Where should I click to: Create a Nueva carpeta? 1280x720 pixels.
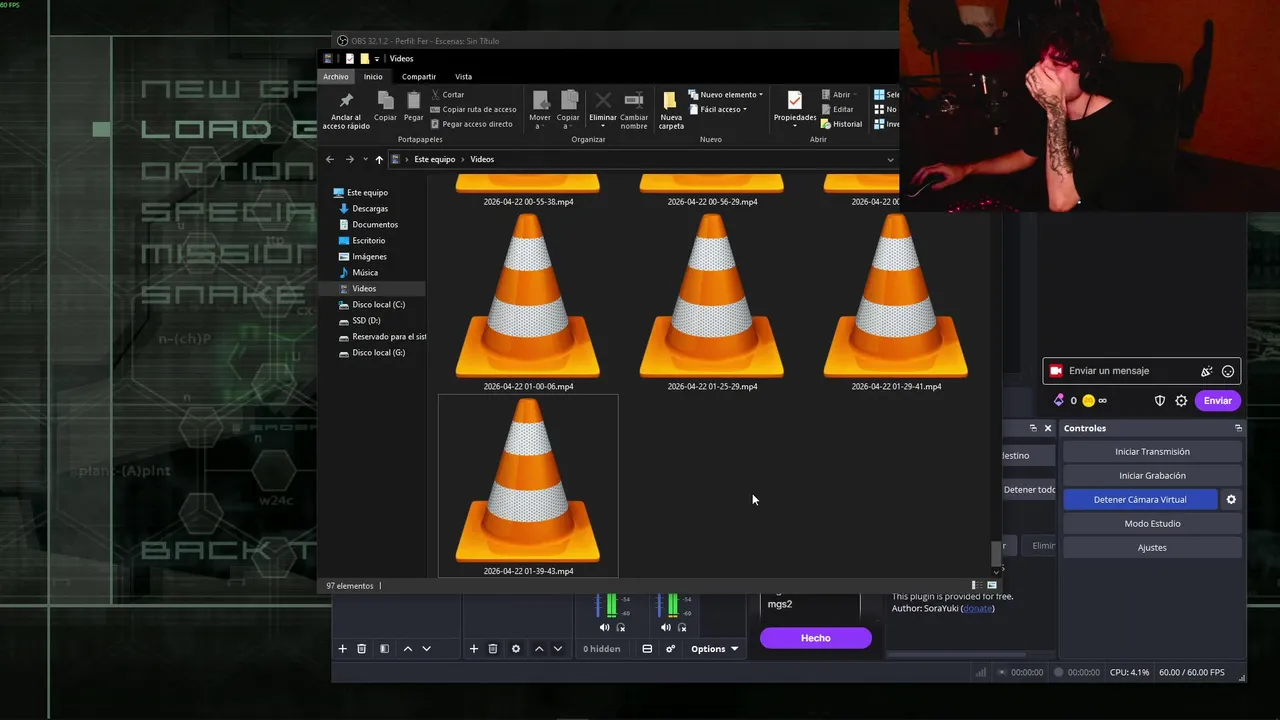[671, 110]
